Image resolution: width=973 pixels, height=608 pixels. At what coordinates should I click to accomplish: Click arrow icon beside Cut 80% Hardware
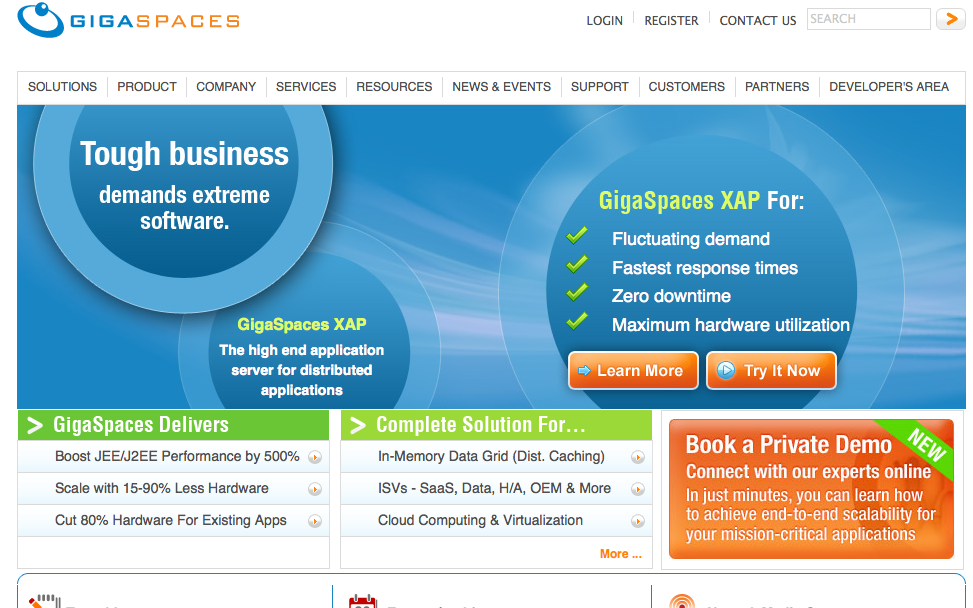click(315, 521)
